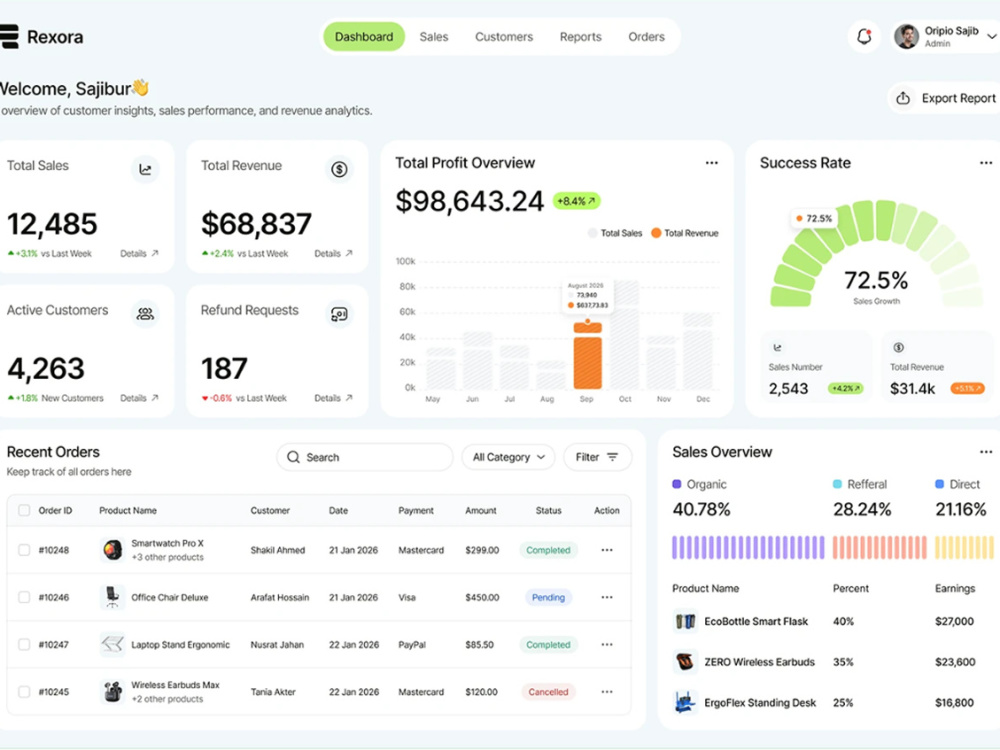
Task: Open the Customers tab
Action: pos(504,36)
